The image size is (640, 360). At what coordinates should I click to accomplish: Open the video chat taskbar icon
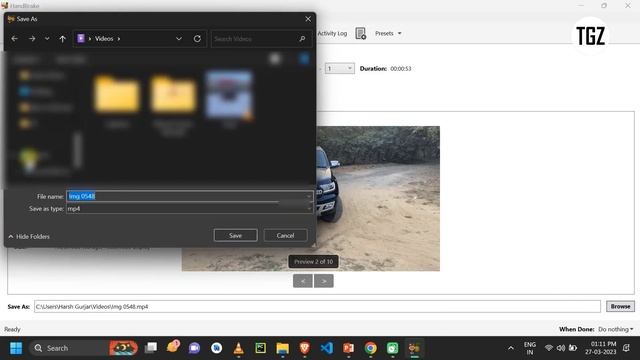(x=194, y=348)
